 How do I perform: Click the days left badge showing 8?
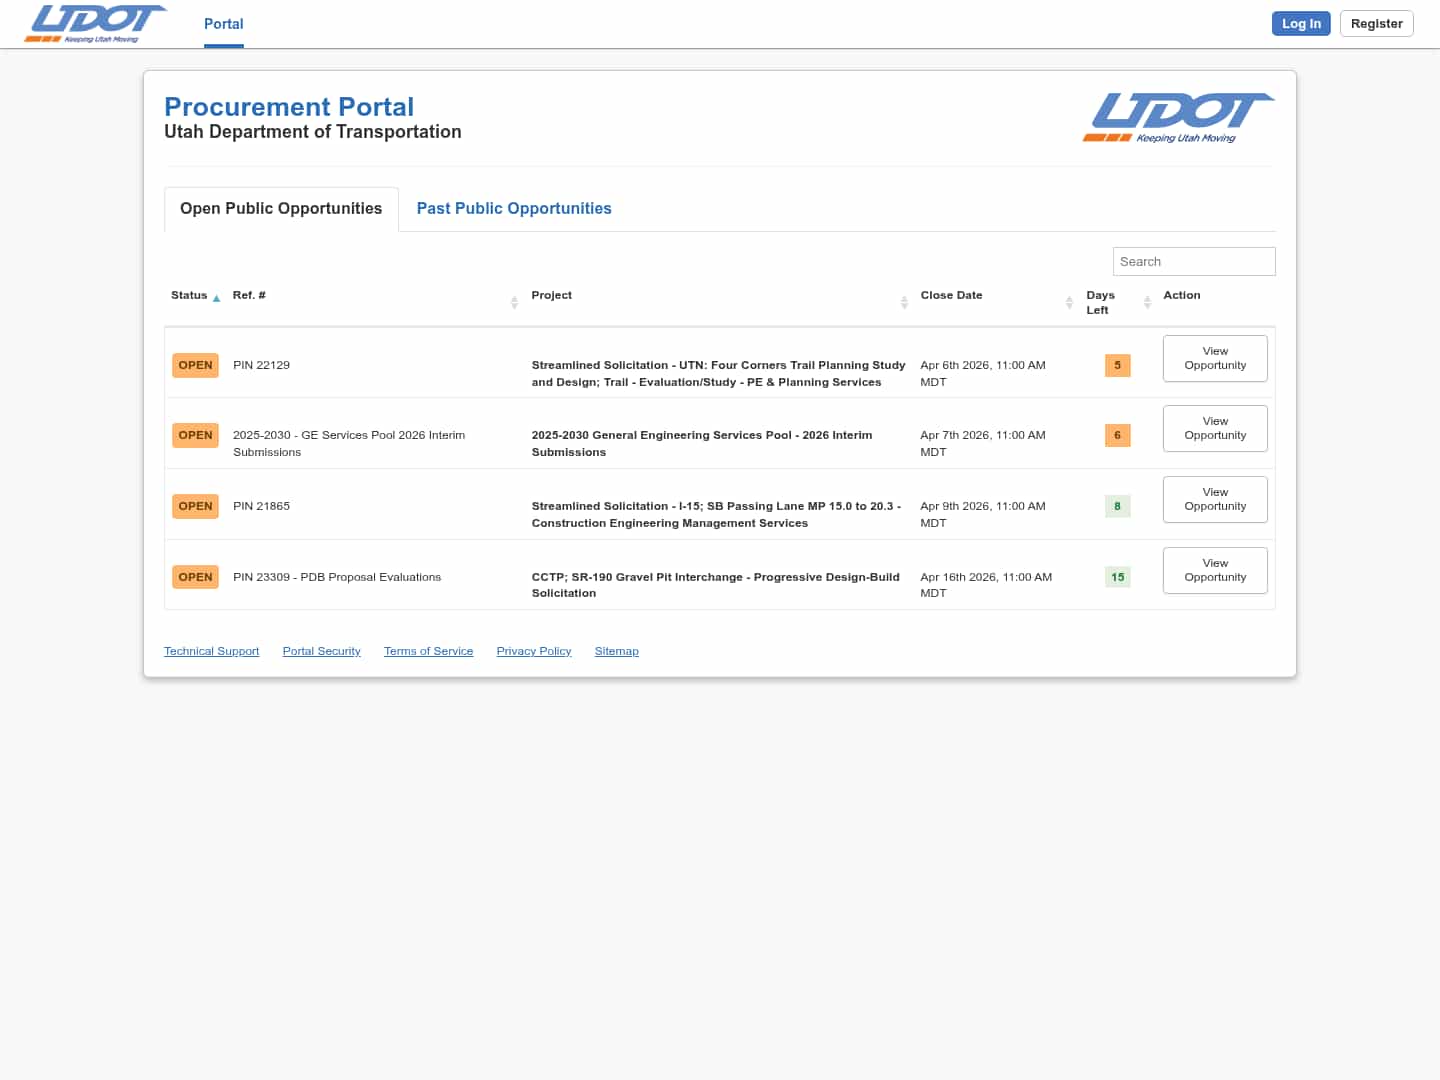1117,506
